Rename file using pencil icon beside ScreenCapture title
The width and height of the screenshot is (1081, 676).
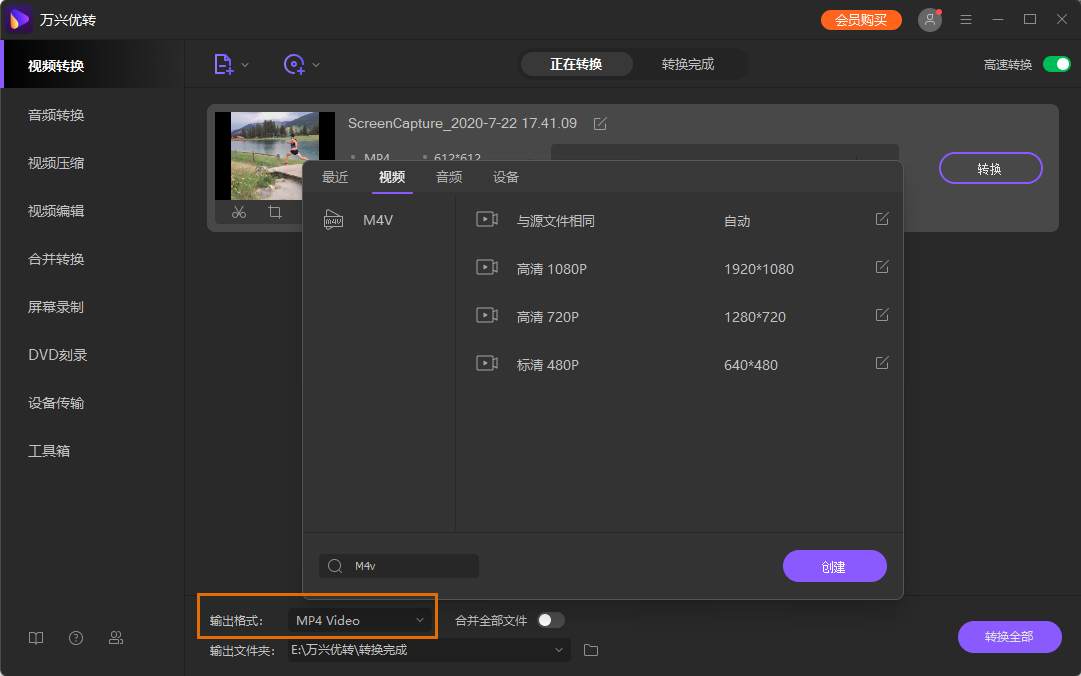pos(600,124)
